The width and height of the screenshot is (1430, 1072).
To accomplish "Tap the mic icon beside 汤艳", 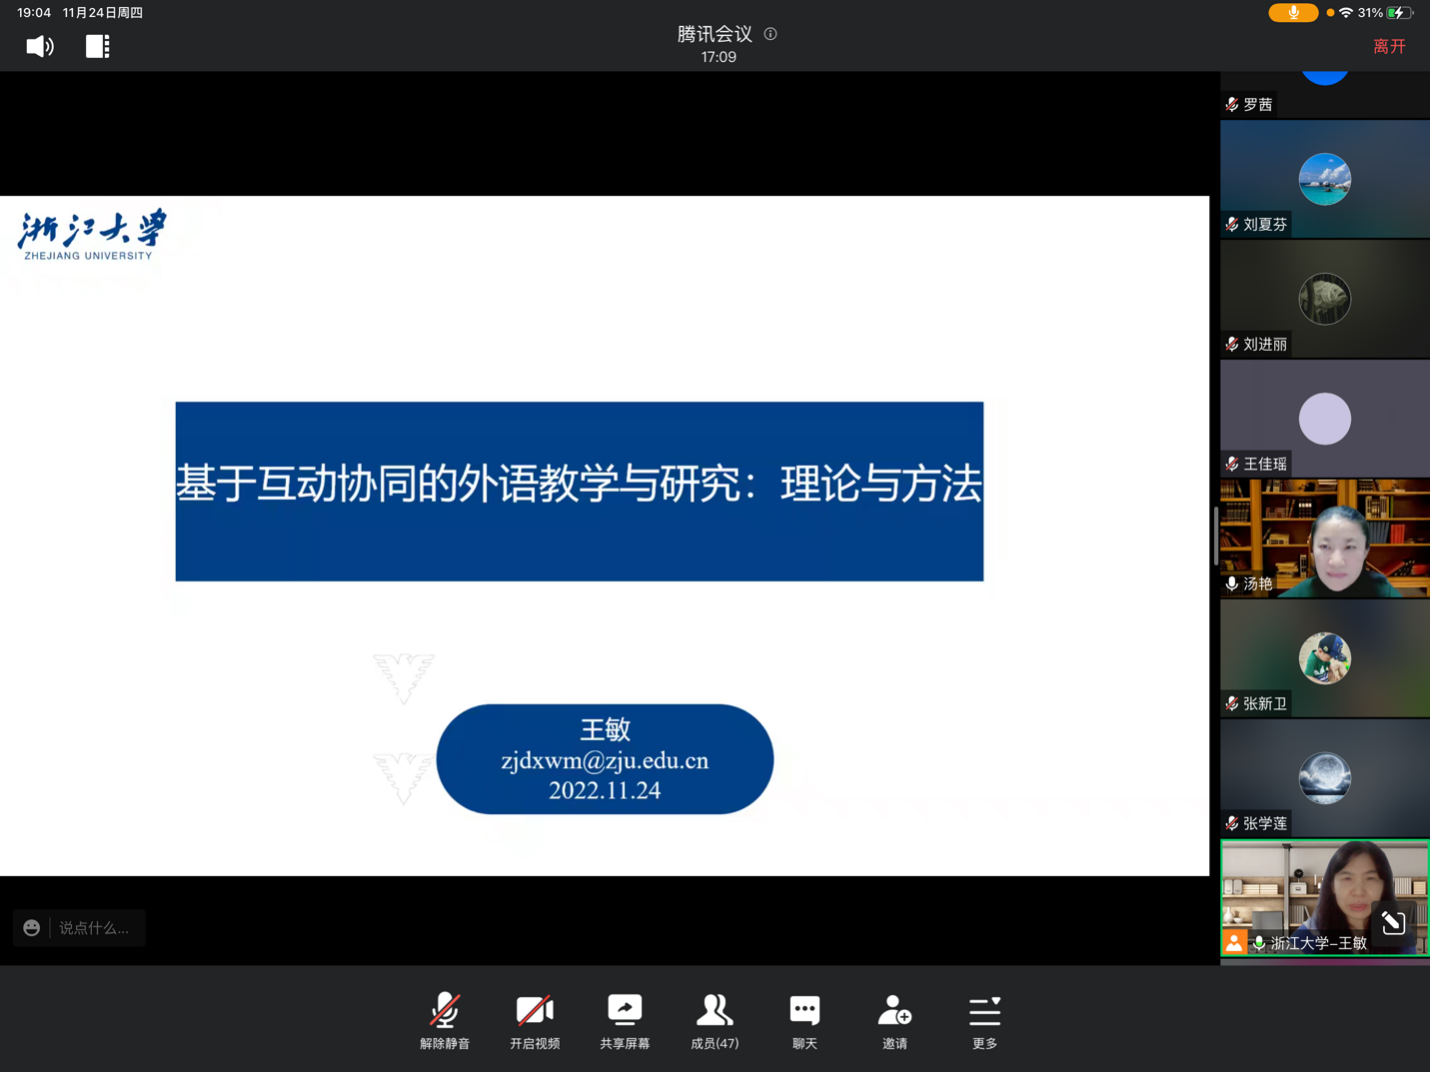I will click(x=1232, y=584).
